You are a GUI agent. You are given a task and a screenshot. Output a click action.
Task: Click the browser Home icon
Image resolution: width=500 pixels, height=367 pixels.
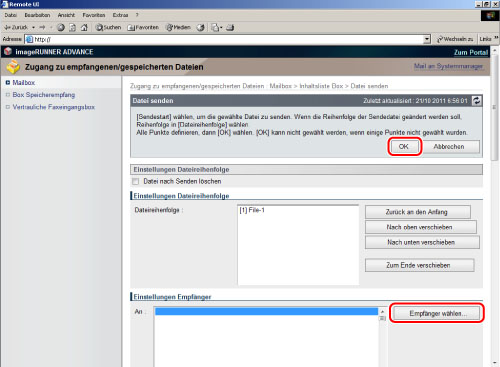point(84,27)
